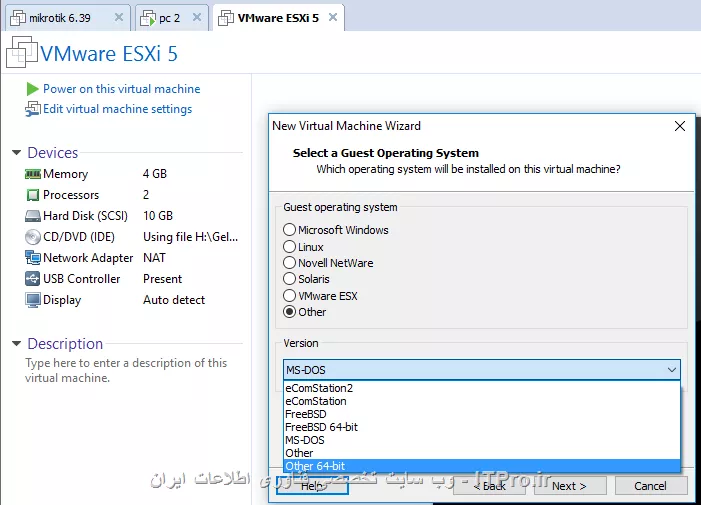
Task: Click the Hard Disk 10 GB value
Action: (x=158, y=216)
